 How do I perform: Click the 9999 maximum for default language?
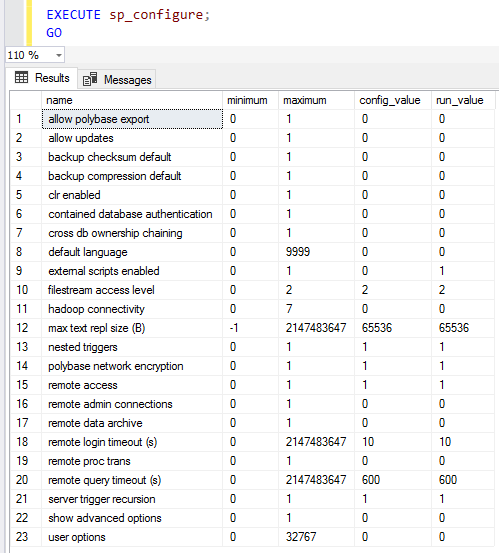316,252
